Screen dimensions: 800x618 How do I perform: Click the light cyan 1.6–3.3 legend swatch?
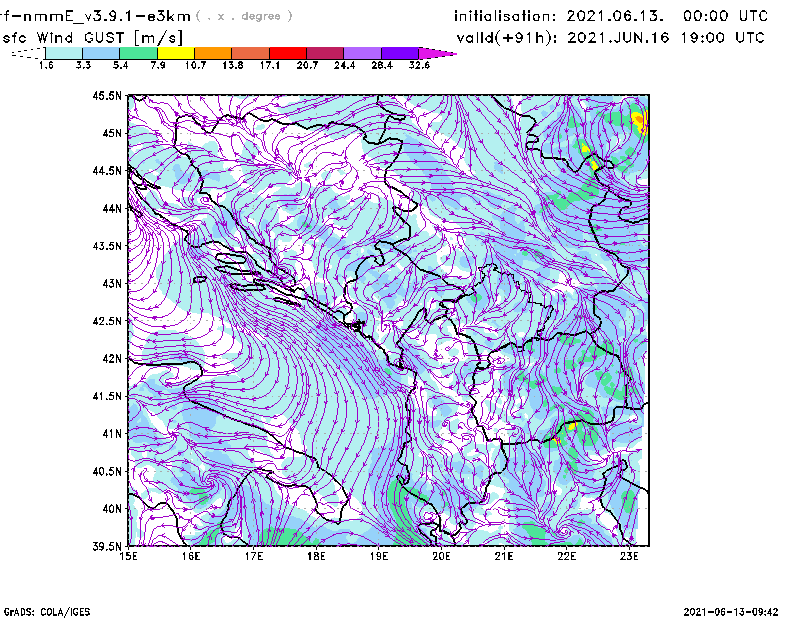(x=64, y=53)
